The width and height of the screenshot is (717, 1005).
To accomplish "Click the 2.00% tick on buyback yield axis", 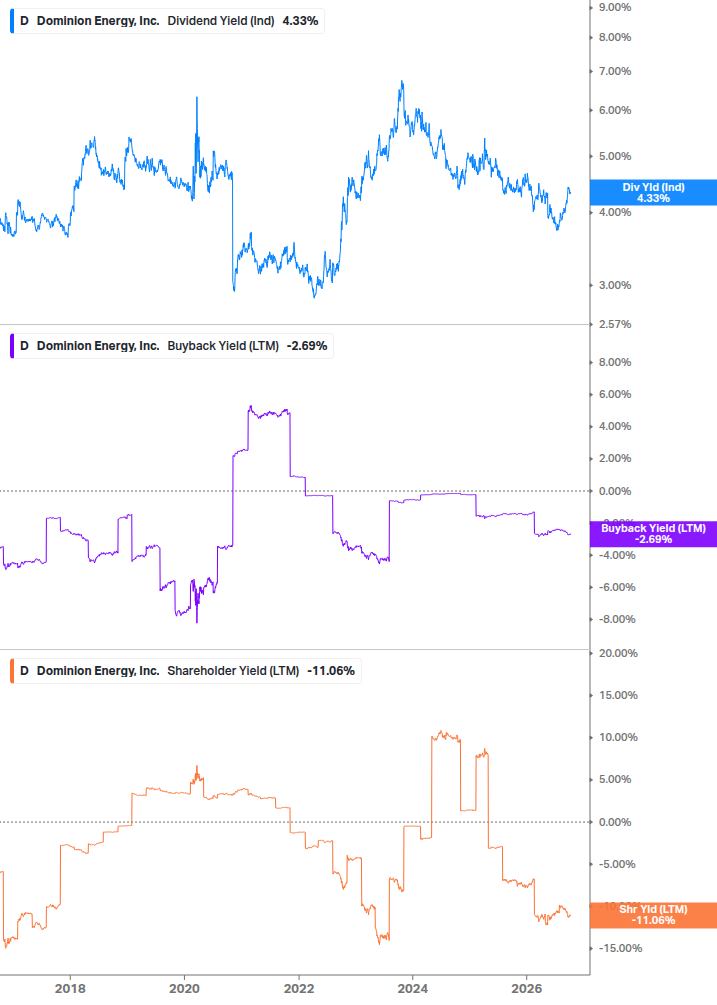I will (615, 458).
